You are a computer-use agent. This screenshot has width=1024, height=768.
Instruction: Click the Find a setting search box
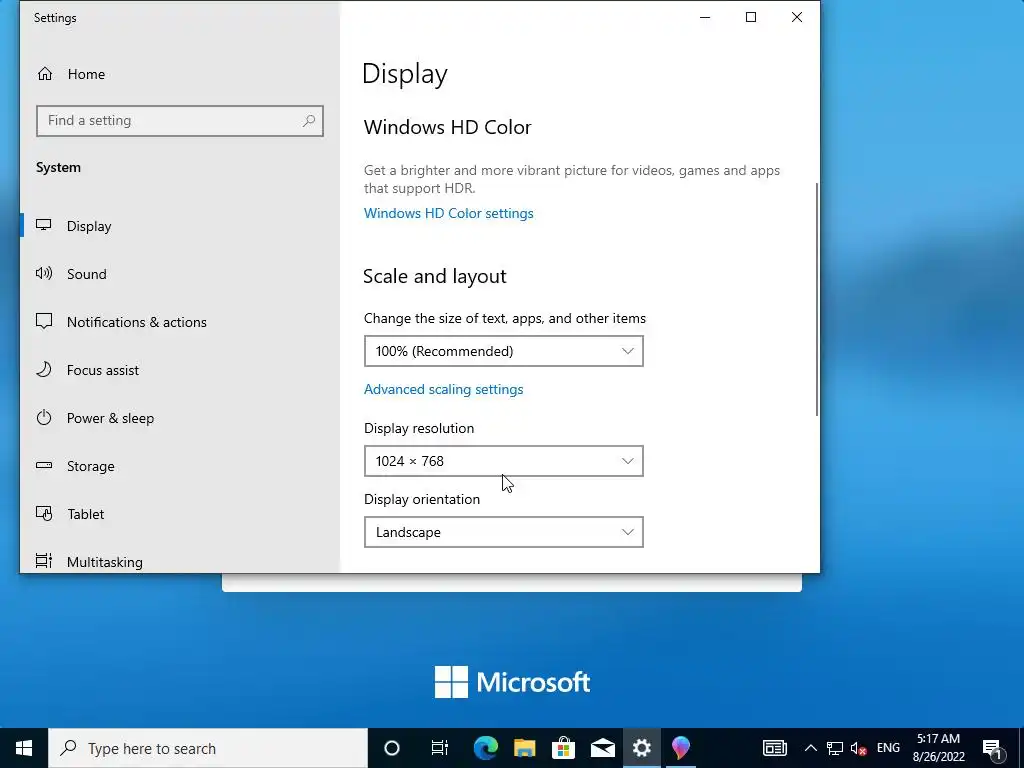coord(180,121)
